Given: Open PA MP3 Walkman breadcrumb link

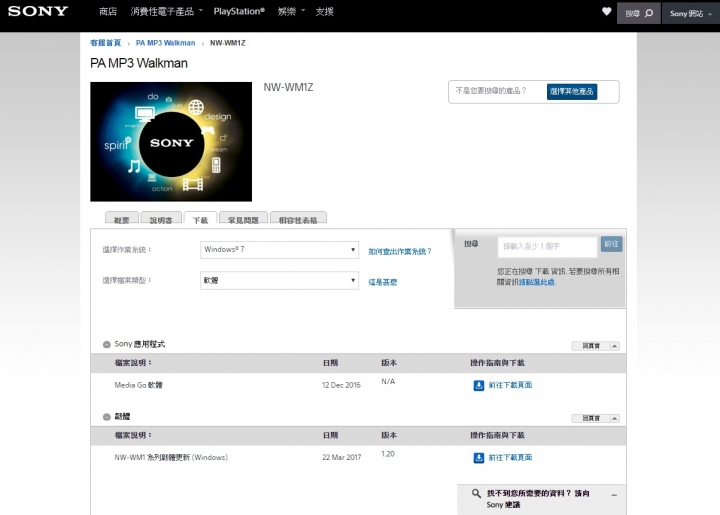Looking at the screenshot, I should click(165, 43).
